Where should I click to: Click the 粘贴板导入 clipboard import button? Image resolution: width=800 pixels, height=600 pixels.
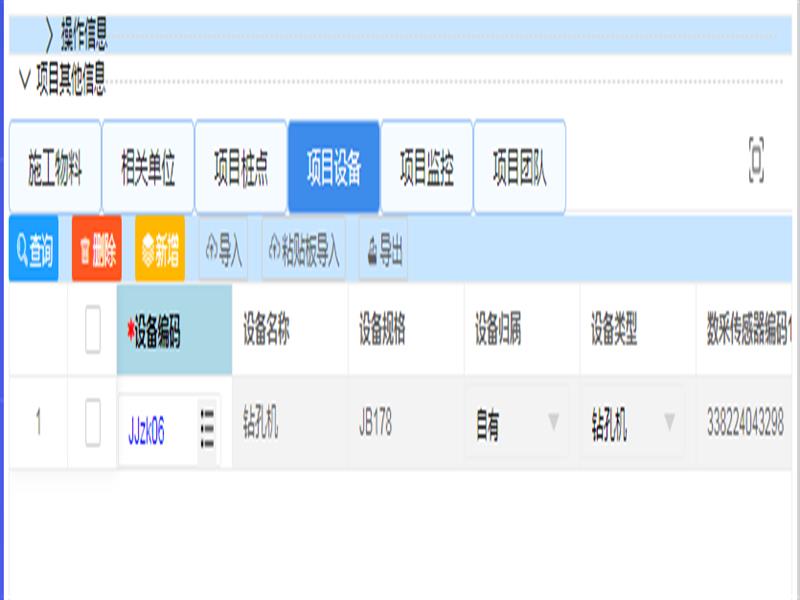pos(304,249)
